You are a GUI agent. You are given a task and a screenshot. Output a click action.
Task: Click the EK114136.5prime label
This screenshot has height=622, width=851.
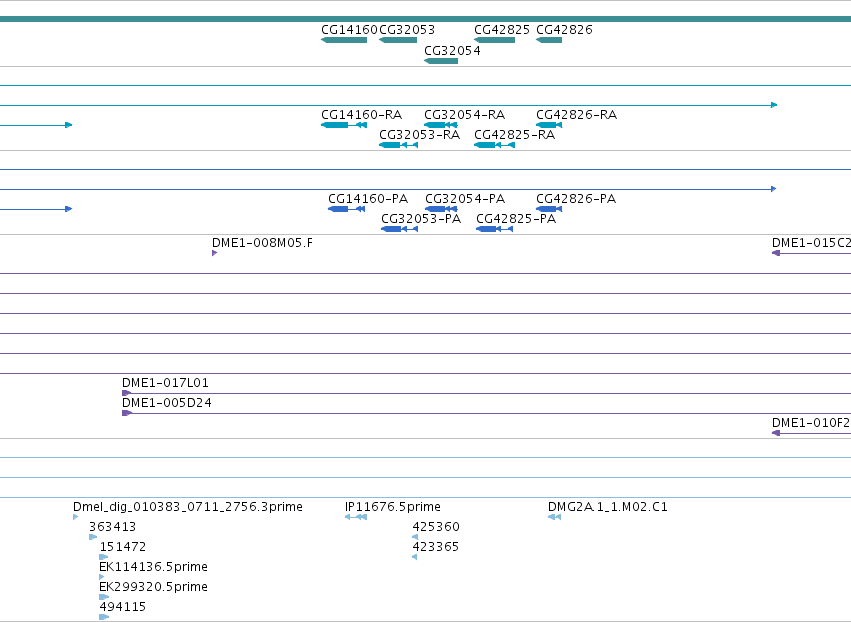point(154,567)
